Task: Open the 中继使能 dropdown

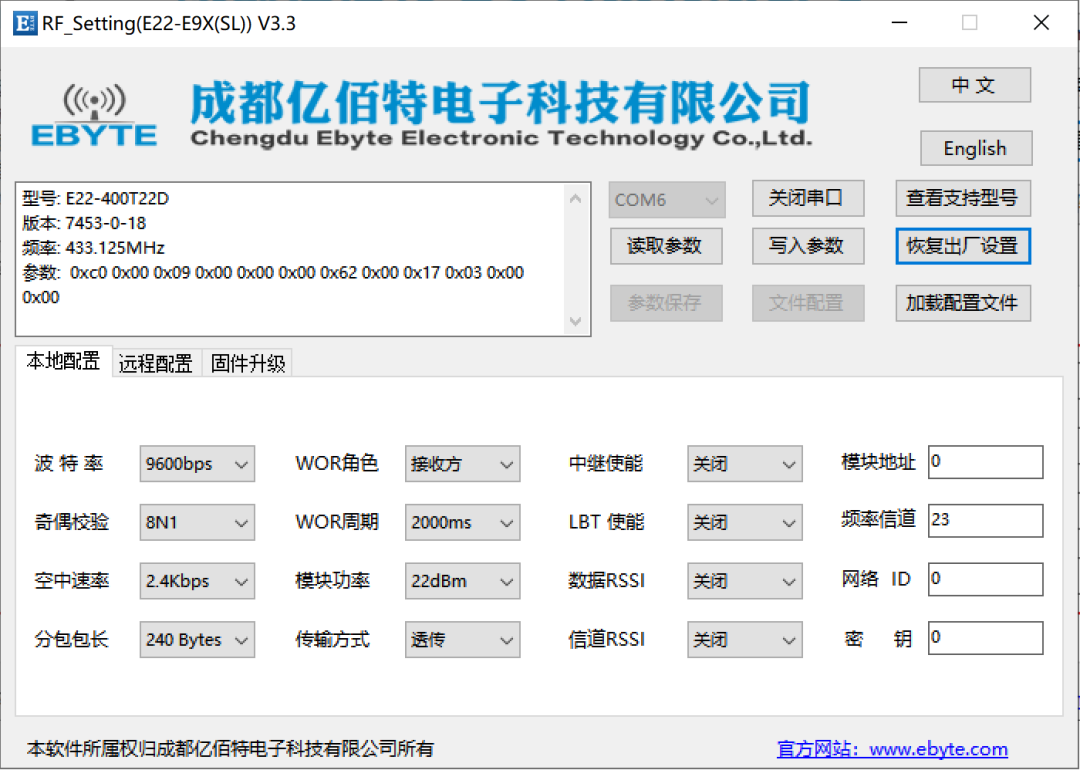Action: (745, 464)
